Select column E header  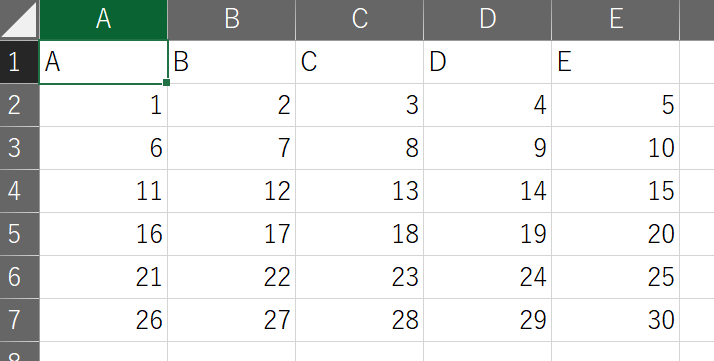tap(616, 20)
